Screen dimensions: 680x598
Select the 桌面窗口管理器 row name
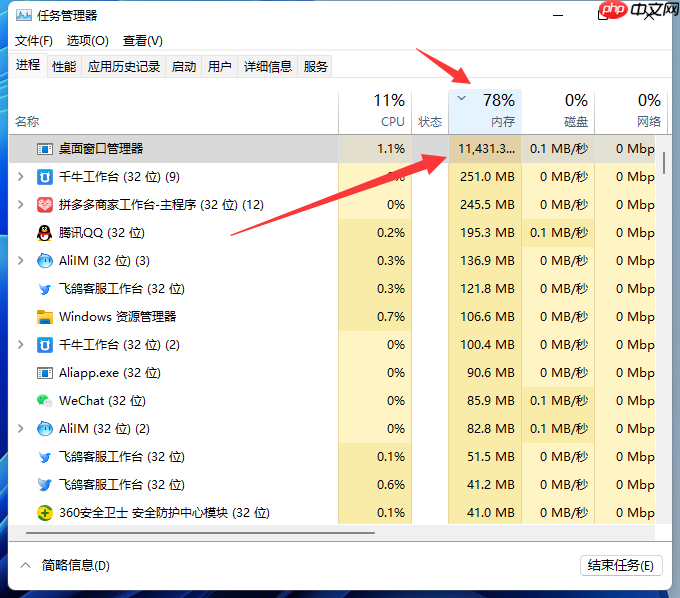tap(101, 149)
